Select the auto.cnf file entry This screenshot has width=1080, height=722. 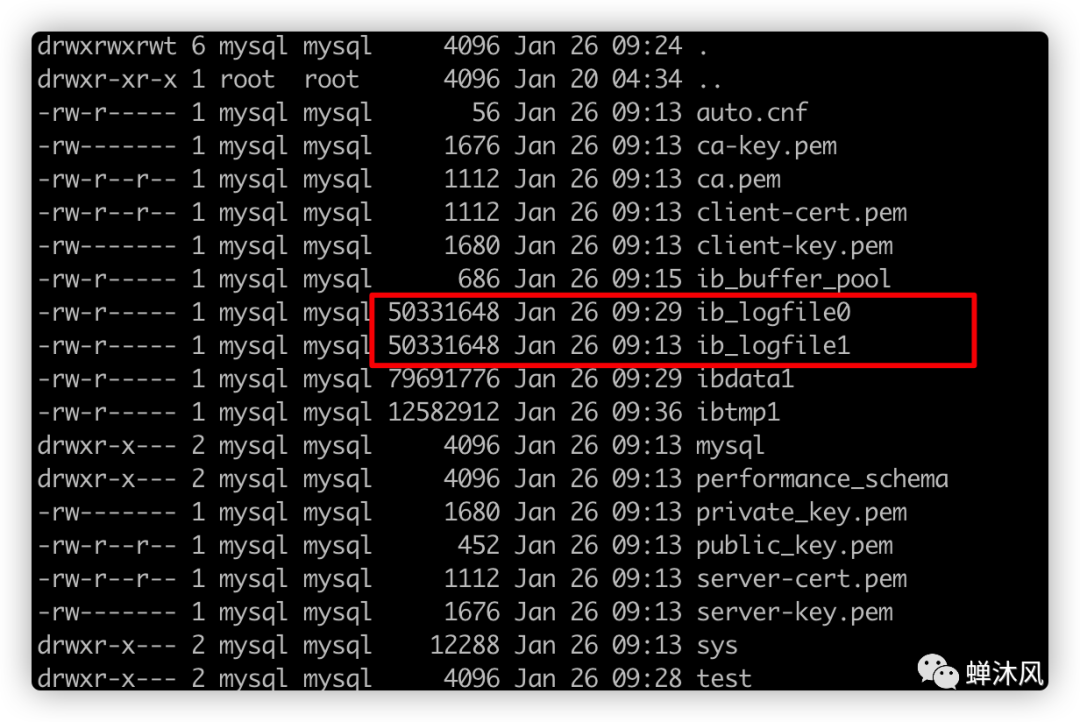coord(752,113)
